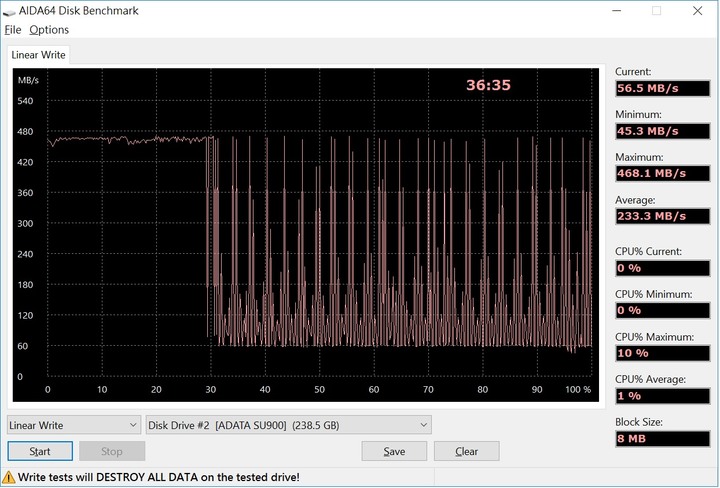720x488 pixels.
Task: Click the Block Size label
Action: pos(639,422)
